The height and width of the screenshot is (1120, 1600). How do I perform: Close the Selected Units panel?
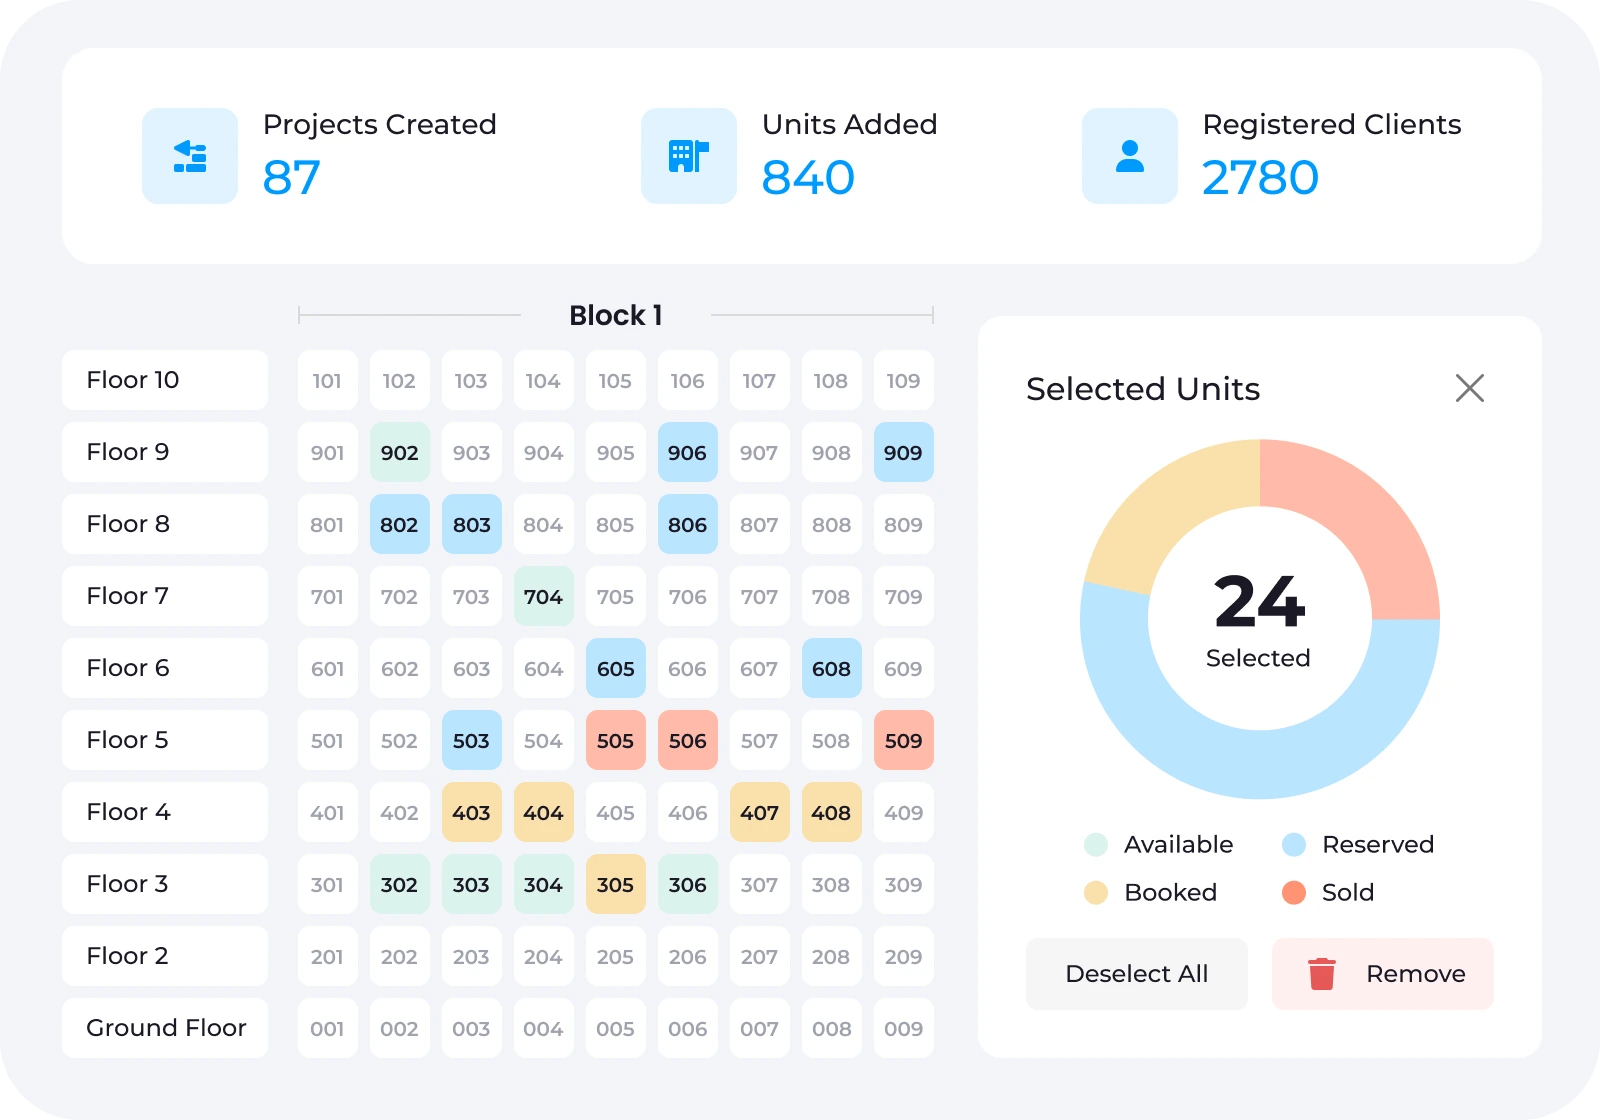pyautogui.click(x=1469, y=388)
